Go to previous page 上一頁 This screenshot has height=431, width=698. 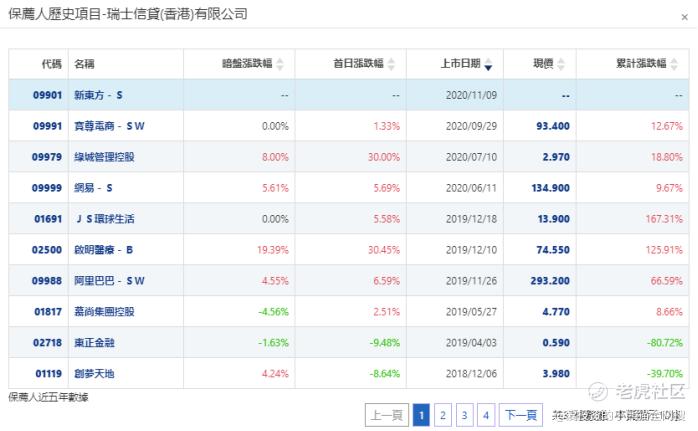click(x=387, y=415)
